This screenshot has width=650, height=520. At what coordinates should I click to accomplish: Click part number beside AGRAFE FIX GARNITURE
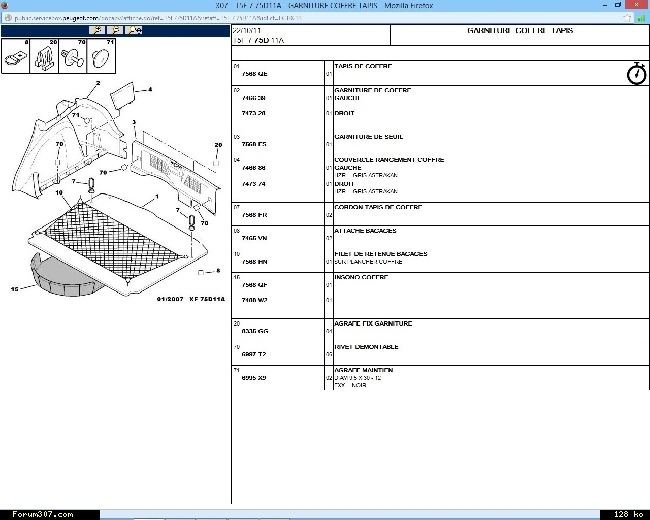tap(255, 331)
